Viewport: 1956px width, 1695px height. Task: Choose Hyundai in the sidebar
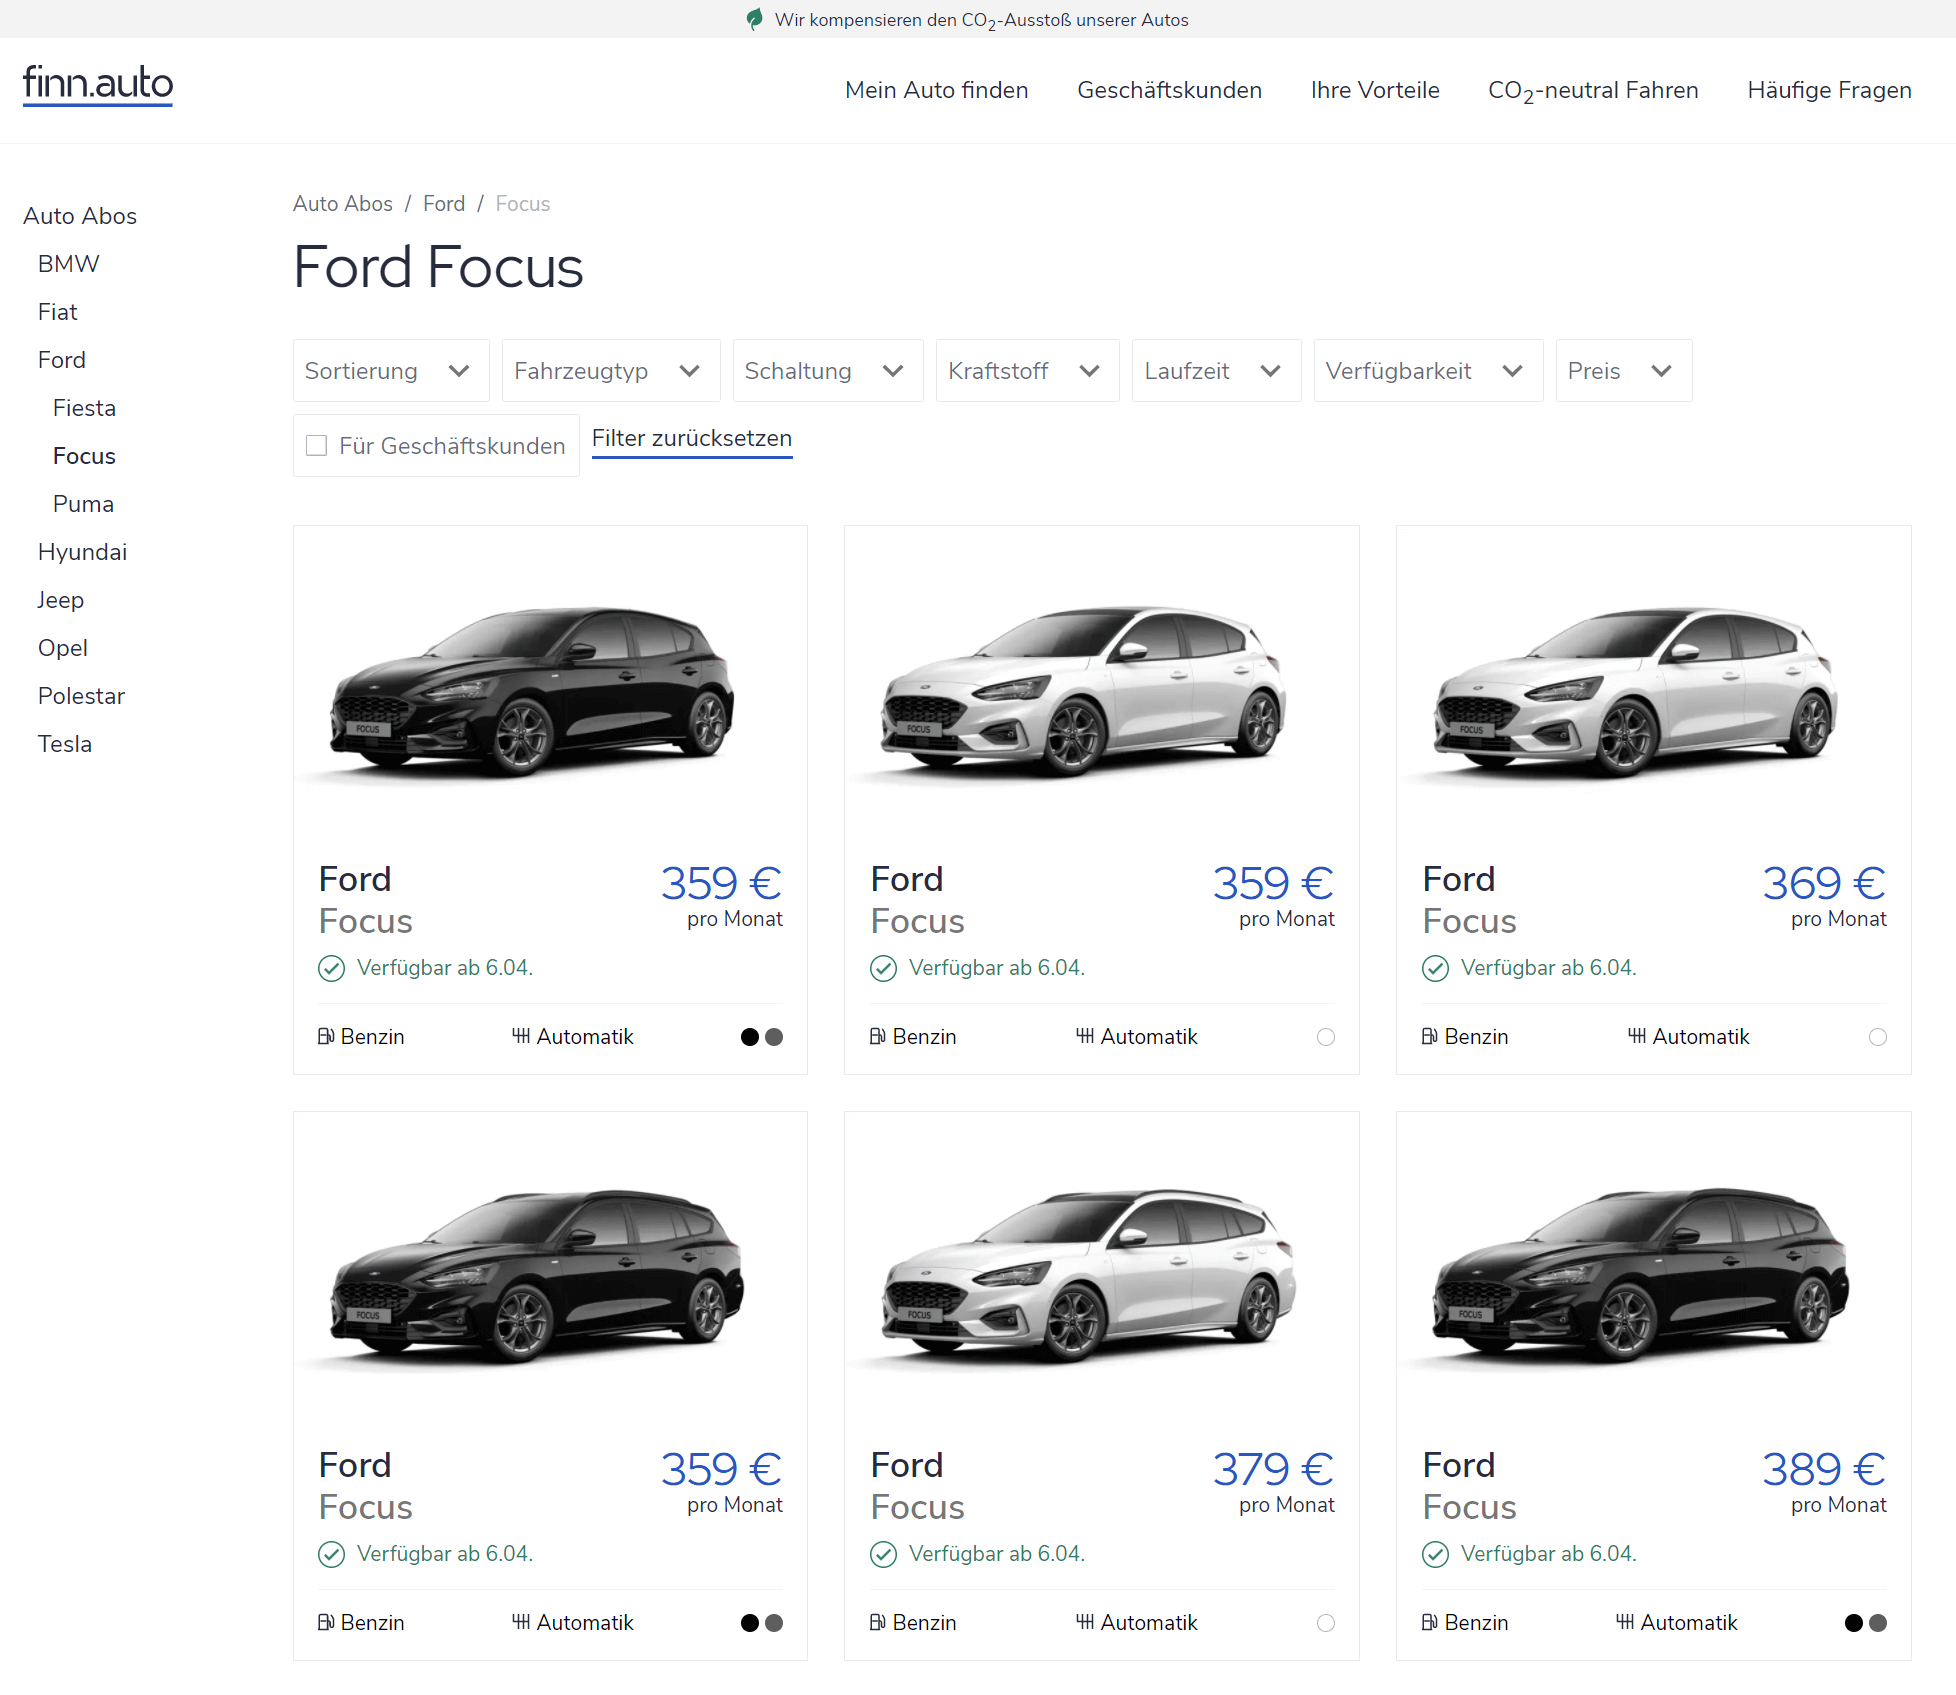[x=82, y=552]
